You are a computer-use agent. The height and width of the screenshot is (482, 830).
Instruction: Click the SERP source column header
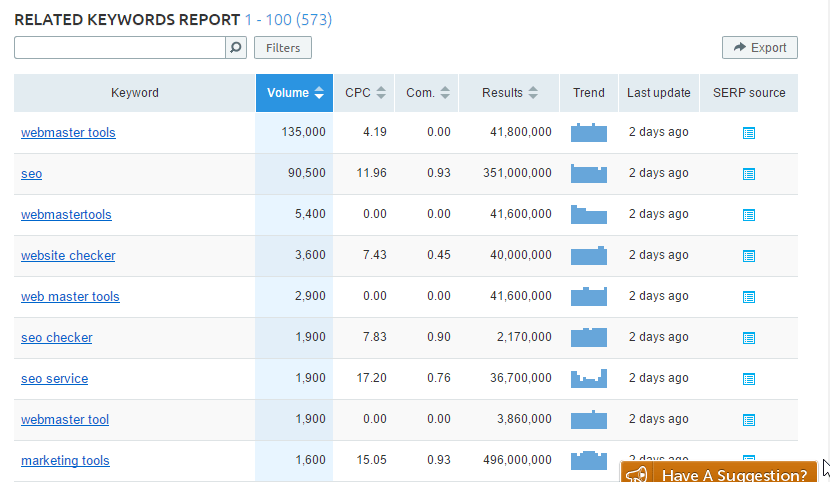click(749, 93)
